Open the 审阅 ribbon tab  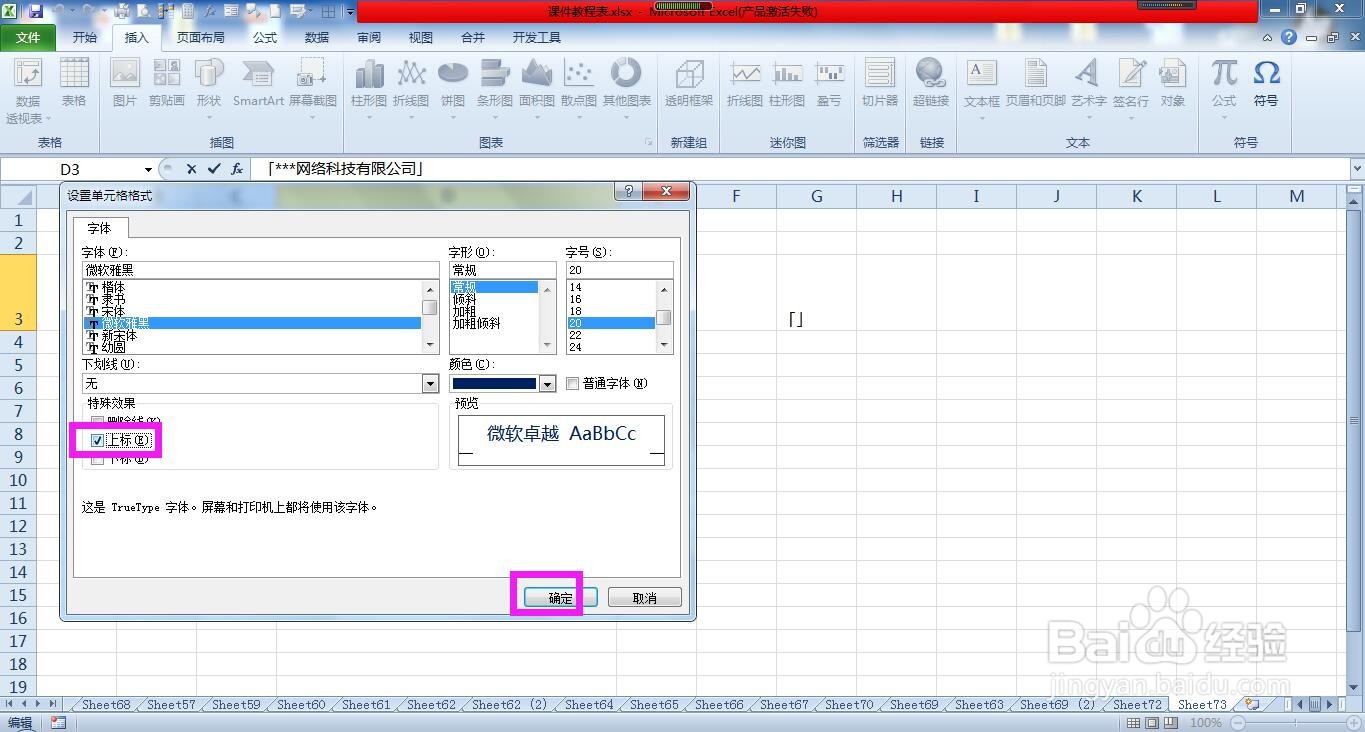click(x=368, y=37)
